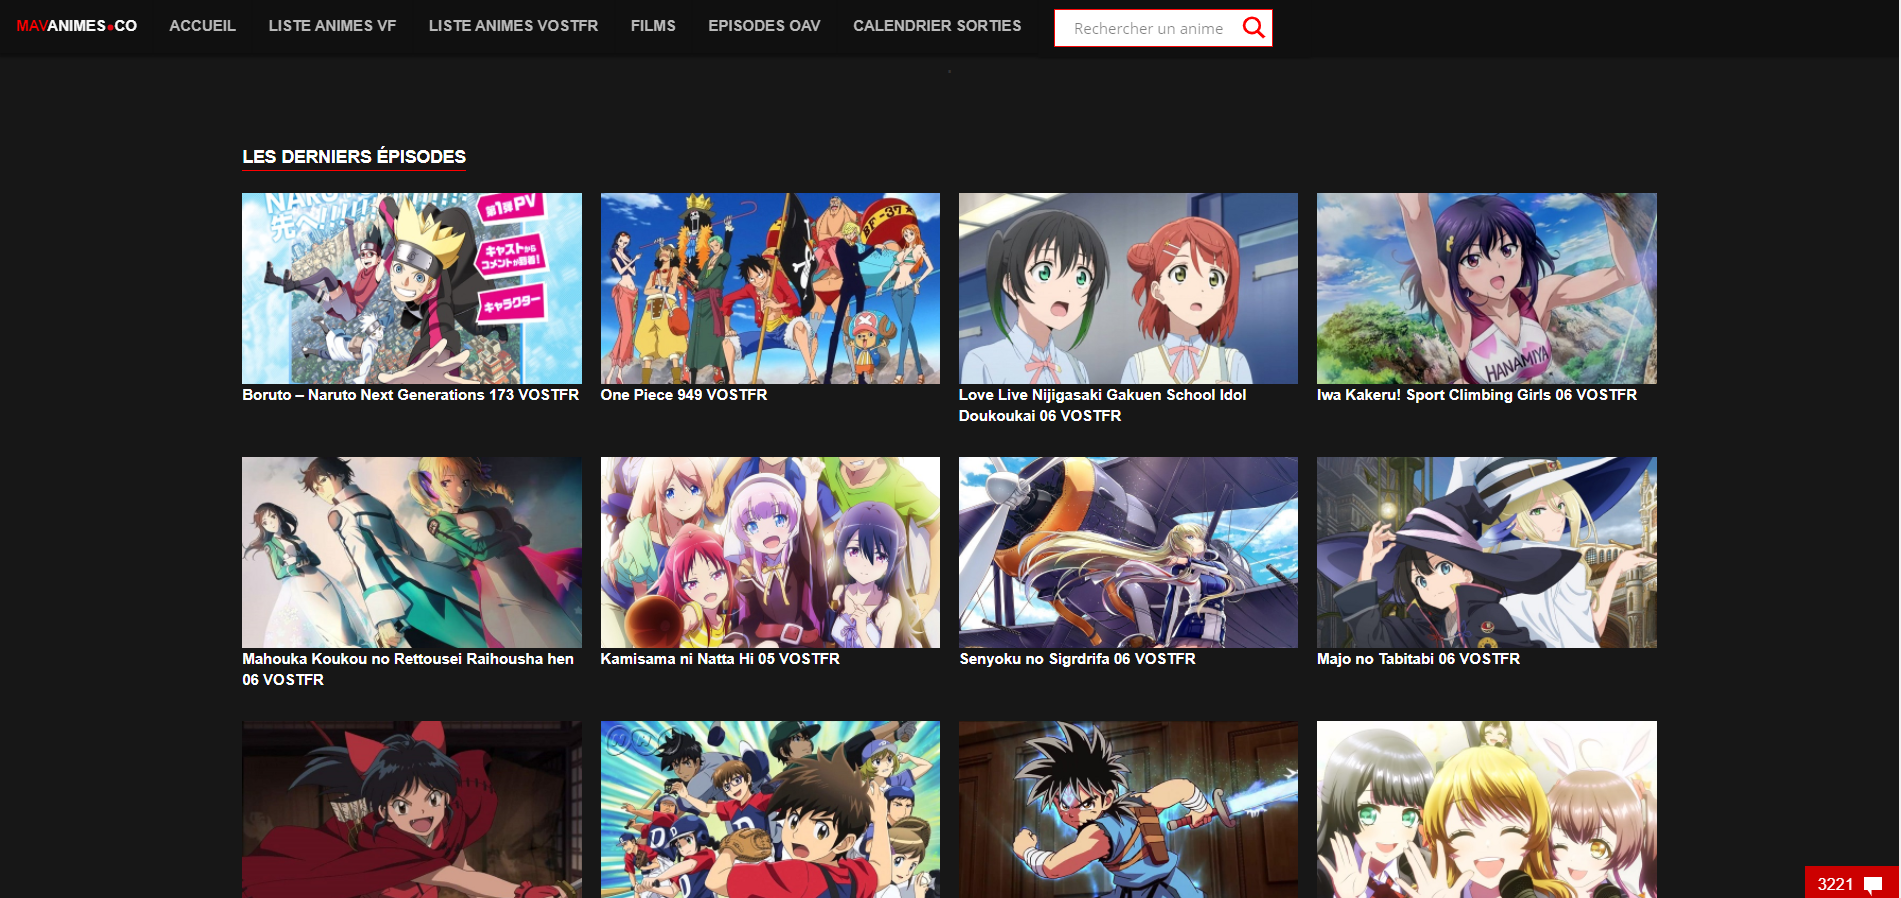Open the Iwa Kakeru climbing girl thumbnail
Image resolution: width=1901 pixels, height=898 pixels.
coord(1487,288)
